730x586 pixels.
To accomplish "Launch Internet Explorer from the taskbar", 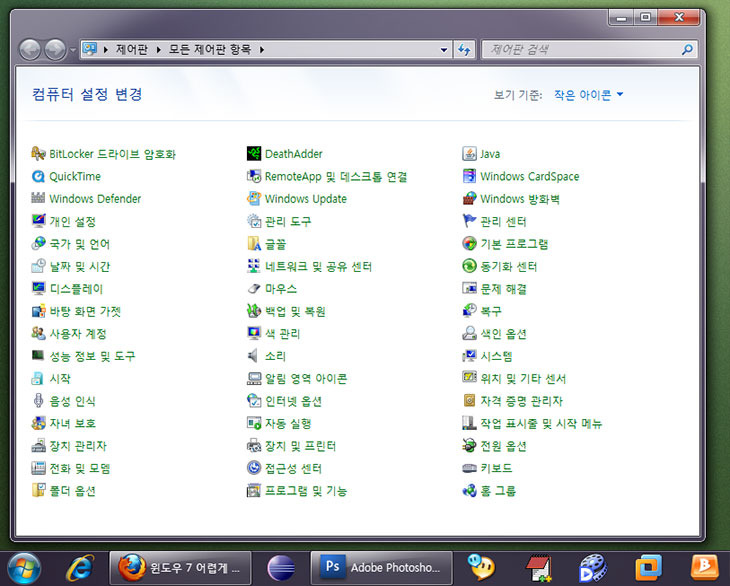I will click(x=80, y=568).
